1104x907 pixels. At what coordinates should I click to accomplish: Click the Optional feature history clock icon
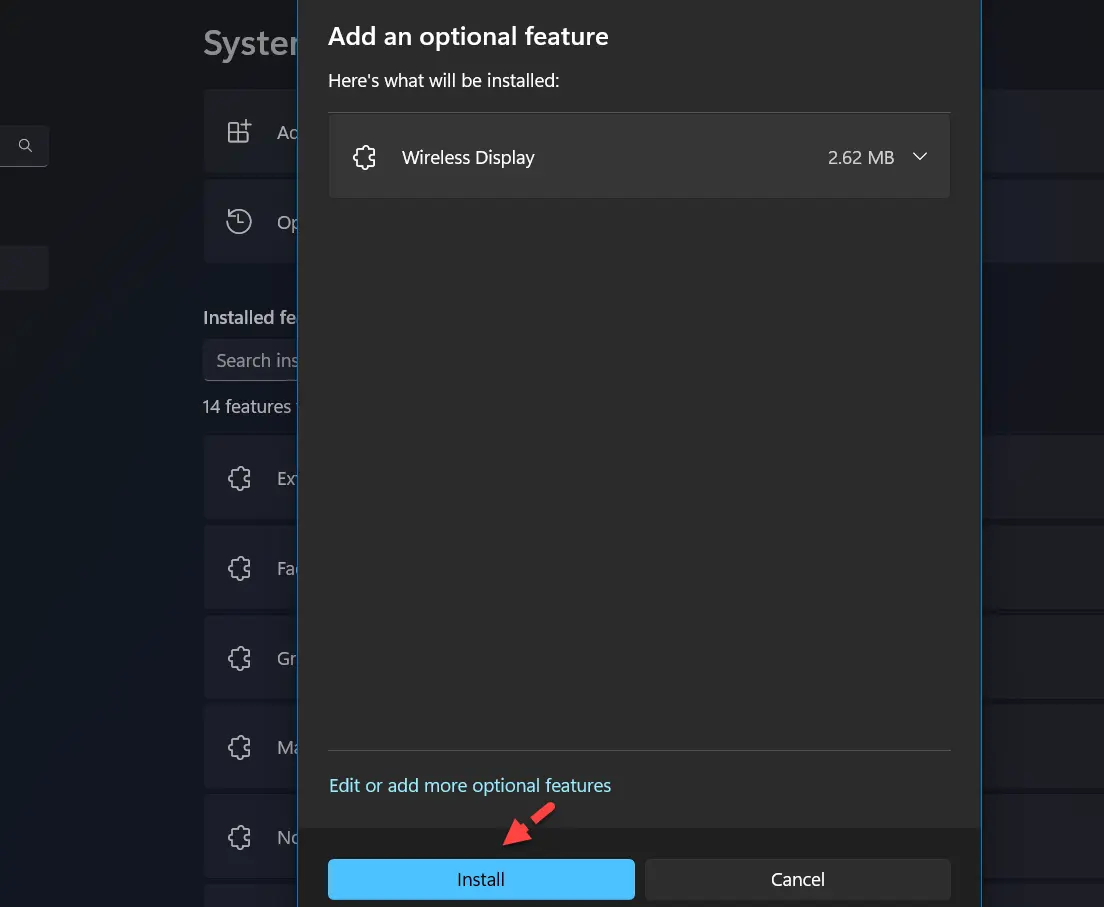point(239,221)
